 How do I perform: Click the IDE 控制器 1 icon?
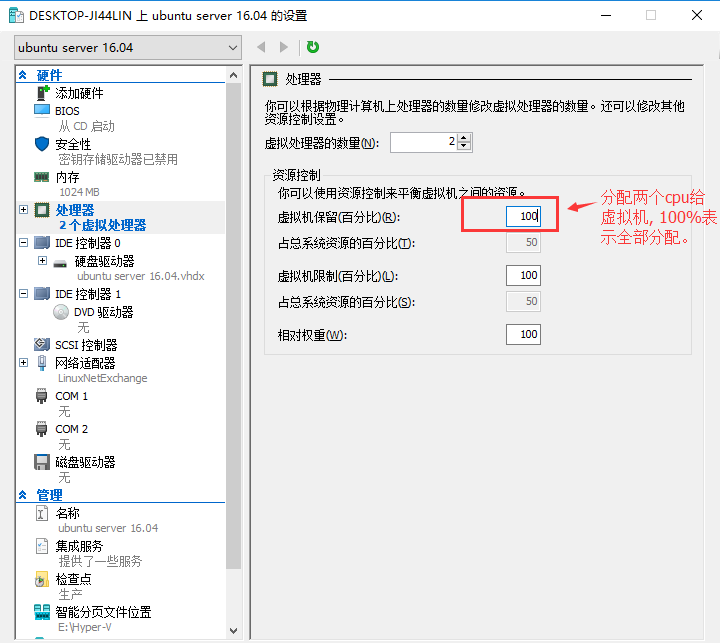42,293
